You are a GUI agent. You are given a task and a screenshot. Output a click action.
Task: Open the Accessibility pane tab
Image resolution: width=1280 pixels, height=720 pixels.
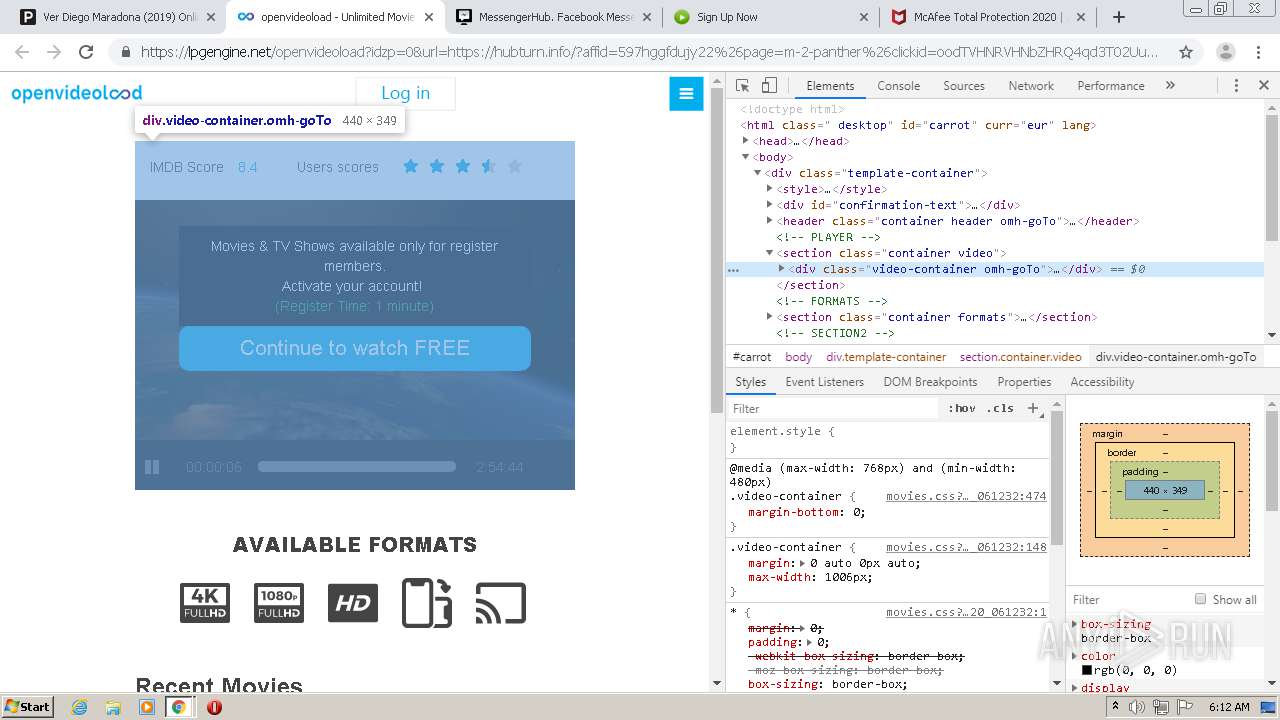1102,382
